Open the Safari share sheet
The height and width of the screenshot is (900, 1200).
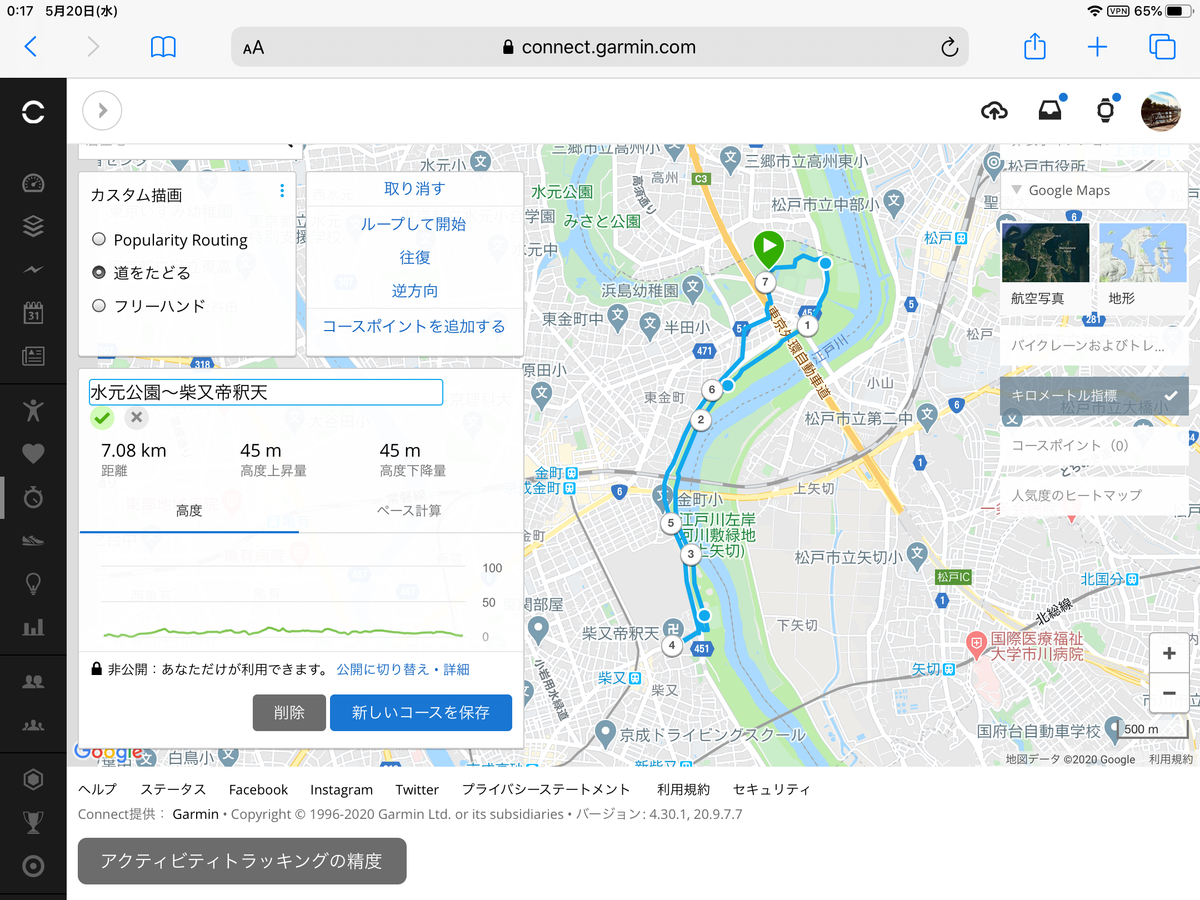[x=1035, y=46]
